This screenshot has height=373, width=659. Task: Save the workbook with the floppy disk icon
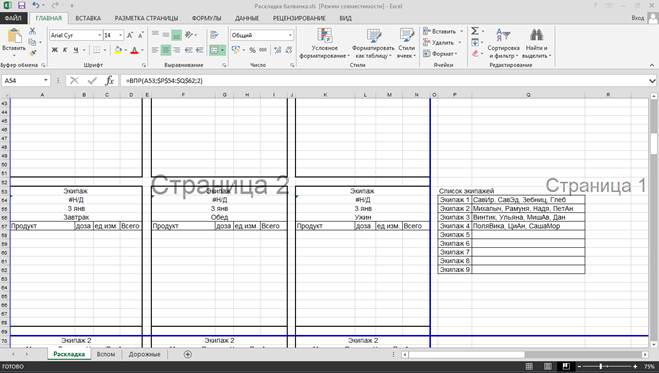(21, 5)
